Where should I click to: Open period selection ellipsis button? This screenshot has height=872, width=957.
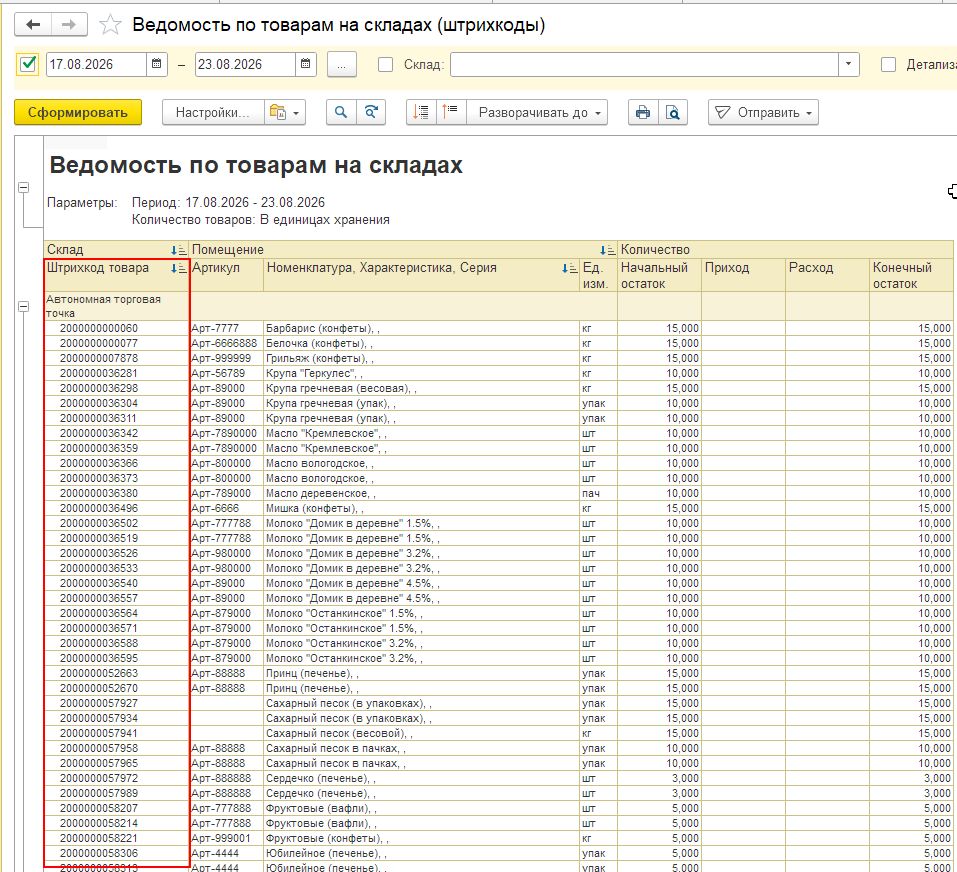click(x=342, y=64)
